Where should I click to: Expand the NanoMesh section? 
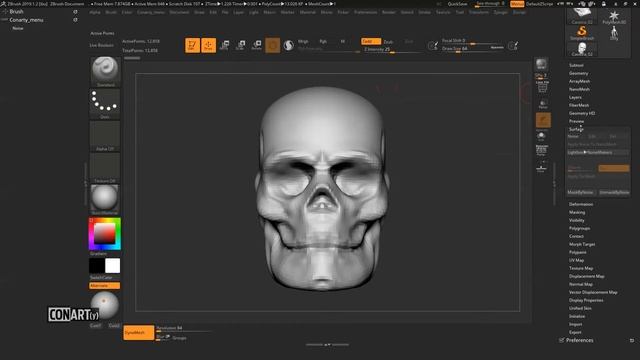point(579,89)
